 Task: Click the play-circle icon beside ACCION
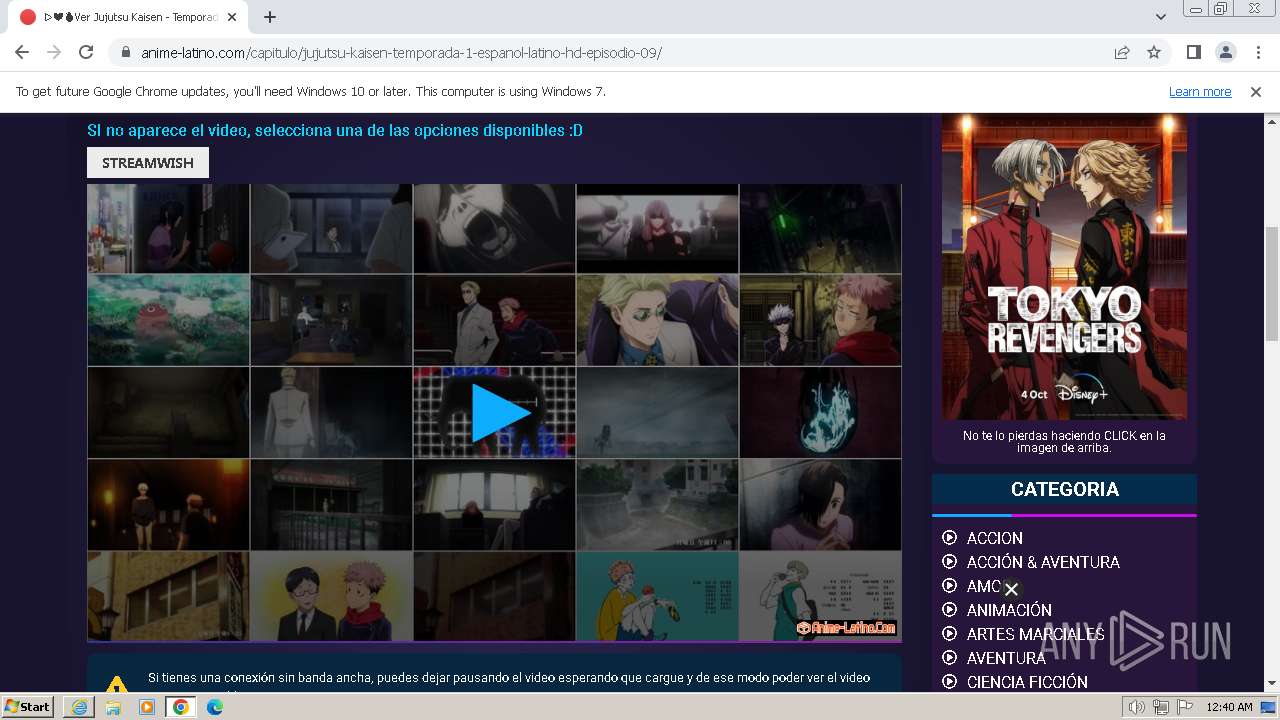[950, 538]
